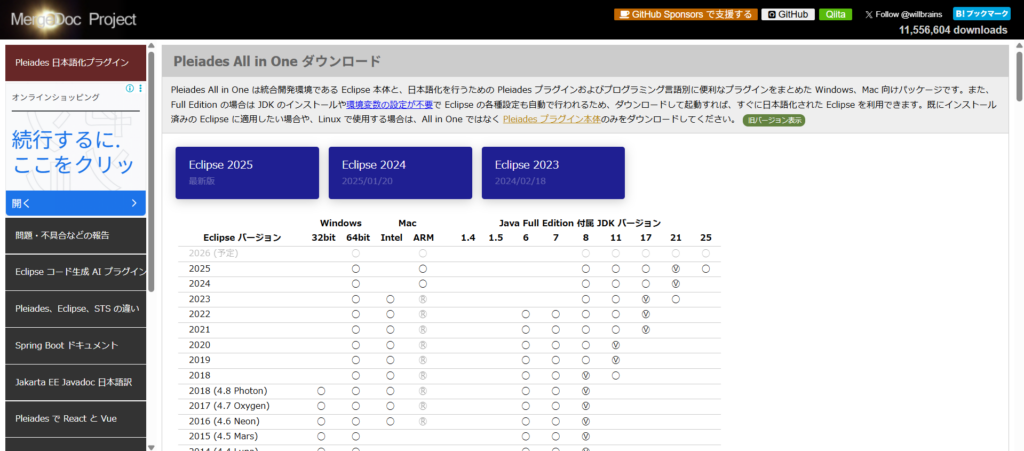The width and height of the screenshot is (1024, 451).
Task: Click the ad options three-dot icon
Action: click(140, 89)
